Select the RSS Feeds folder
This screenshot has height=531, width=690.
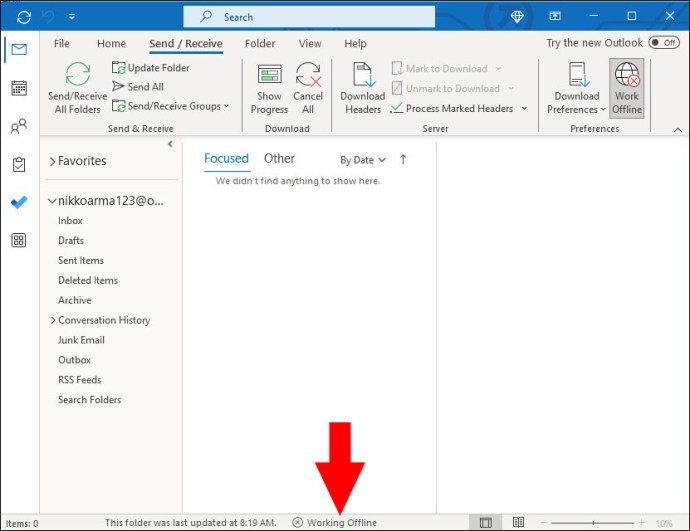(x=80, y=380)
